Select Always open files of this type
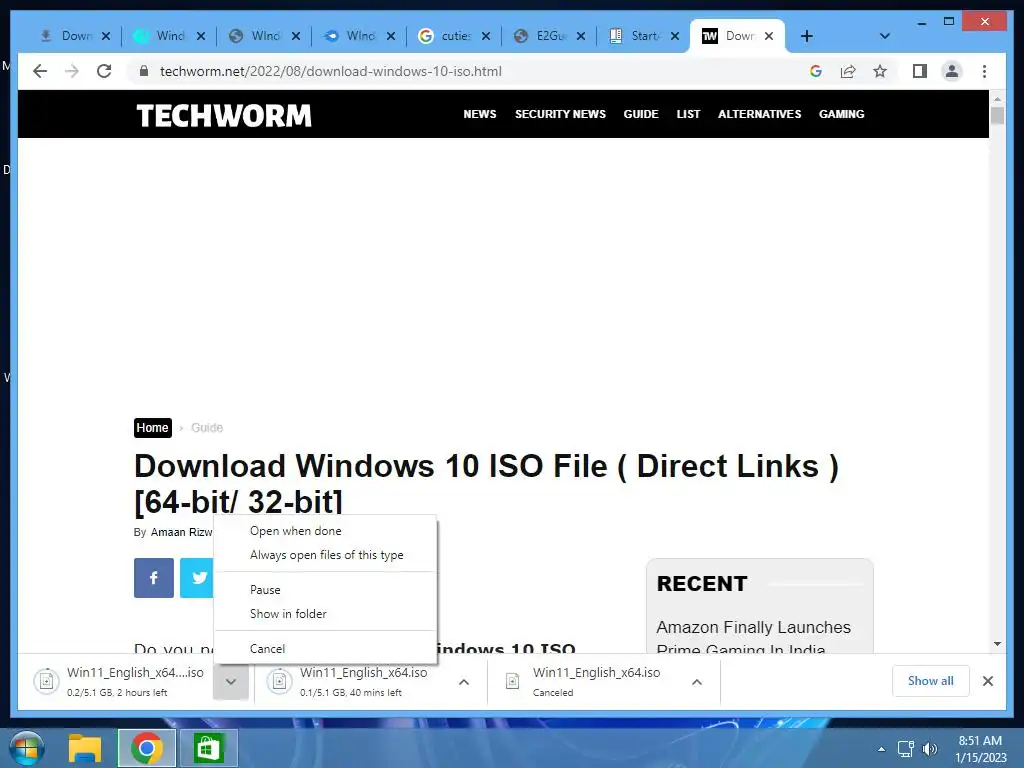The height and width of the screenshot is (768, 1024). (x=325, y=555)
